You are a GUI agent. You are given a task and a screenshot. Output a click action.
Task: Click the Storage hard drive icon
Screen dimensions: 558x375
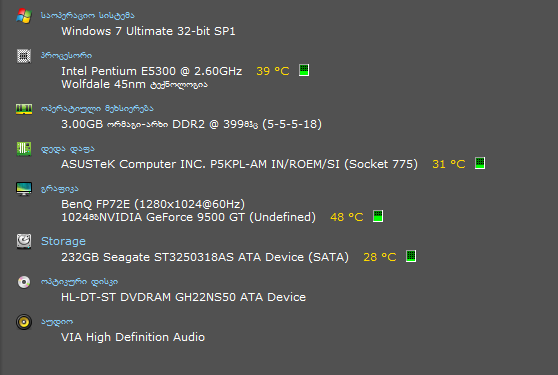[x=24, y=241]
